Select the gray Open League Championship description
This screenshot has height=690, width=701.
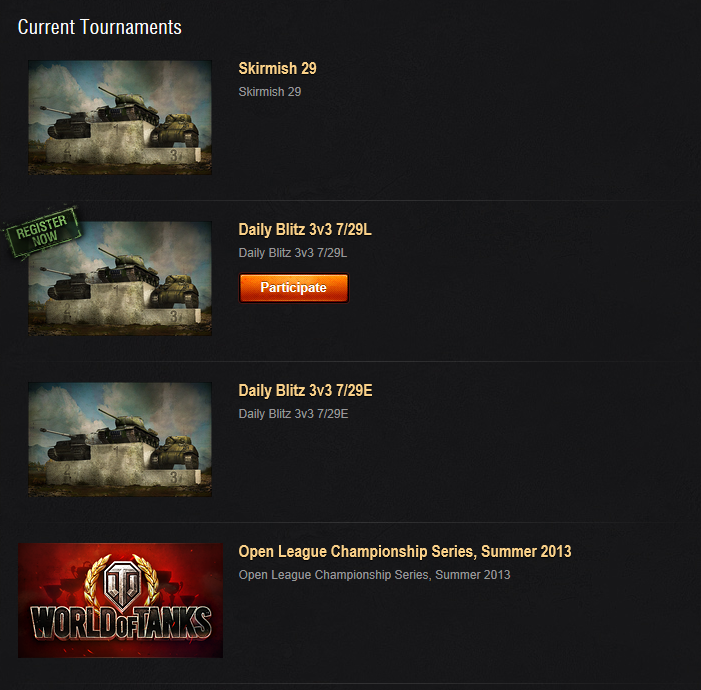[x=374, y=575]
